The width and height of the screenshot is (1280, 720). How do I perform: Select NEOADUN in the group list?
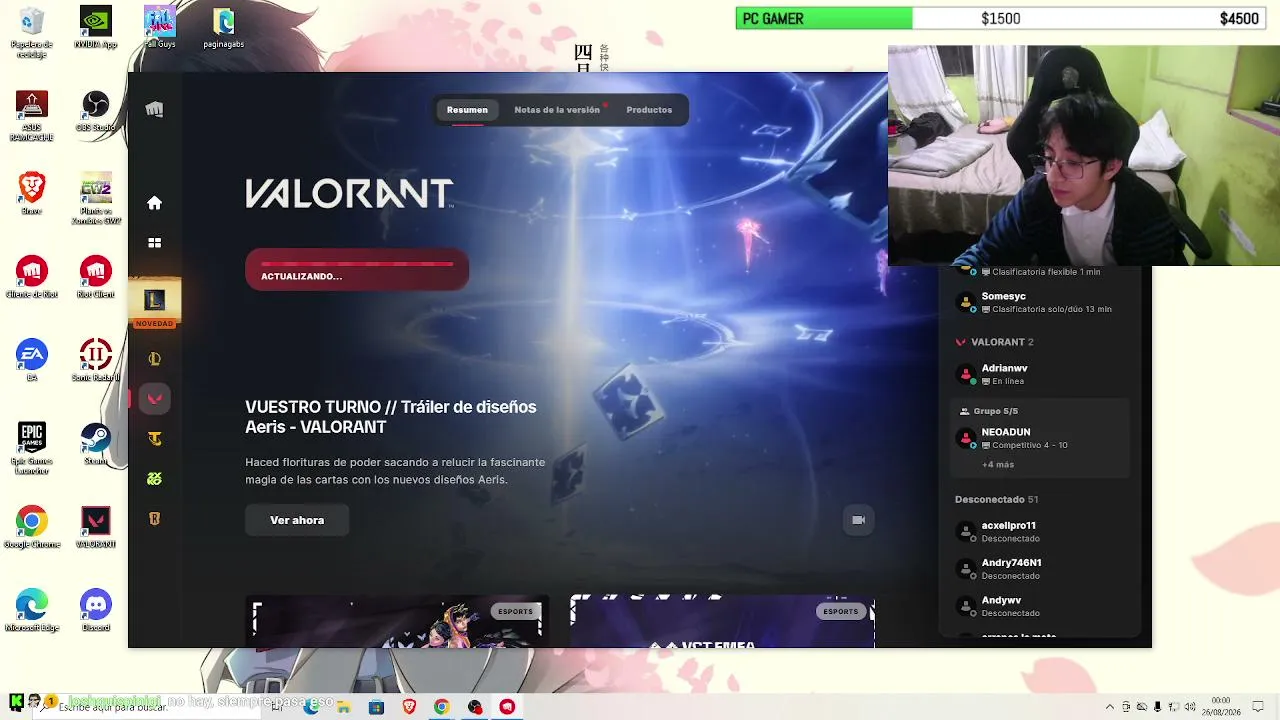(1040, 438)
